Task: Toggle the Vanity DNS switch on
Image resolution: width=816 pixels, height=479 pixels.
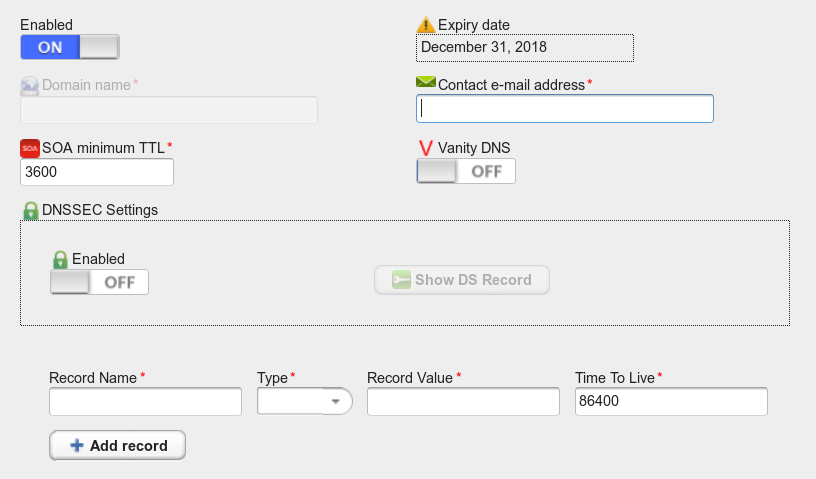Action: (466, 171)
